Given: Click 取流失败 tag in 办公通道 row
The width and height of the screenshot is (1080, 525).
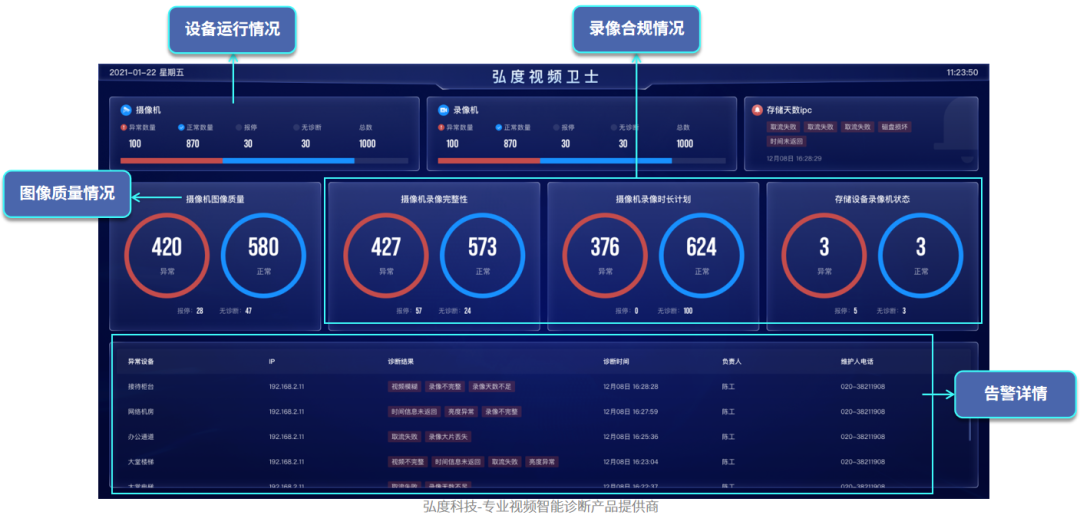Looking at the screenshot, I should tap(404, 437).
